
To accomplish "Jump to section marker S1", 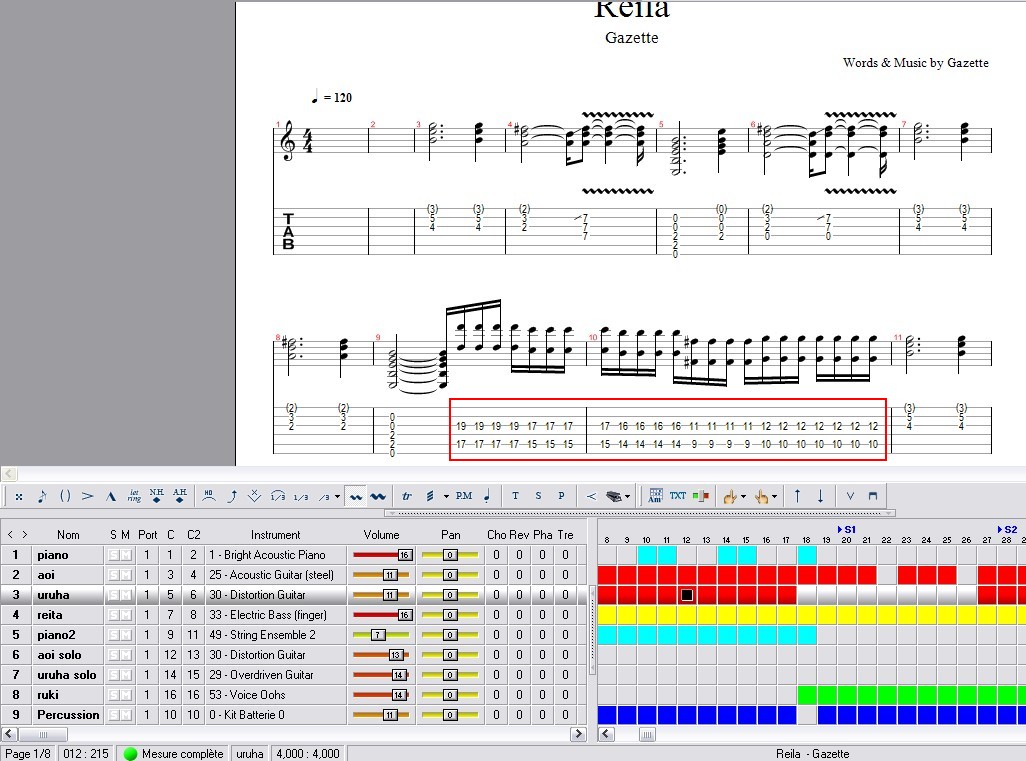I will [x=847, y=529].
